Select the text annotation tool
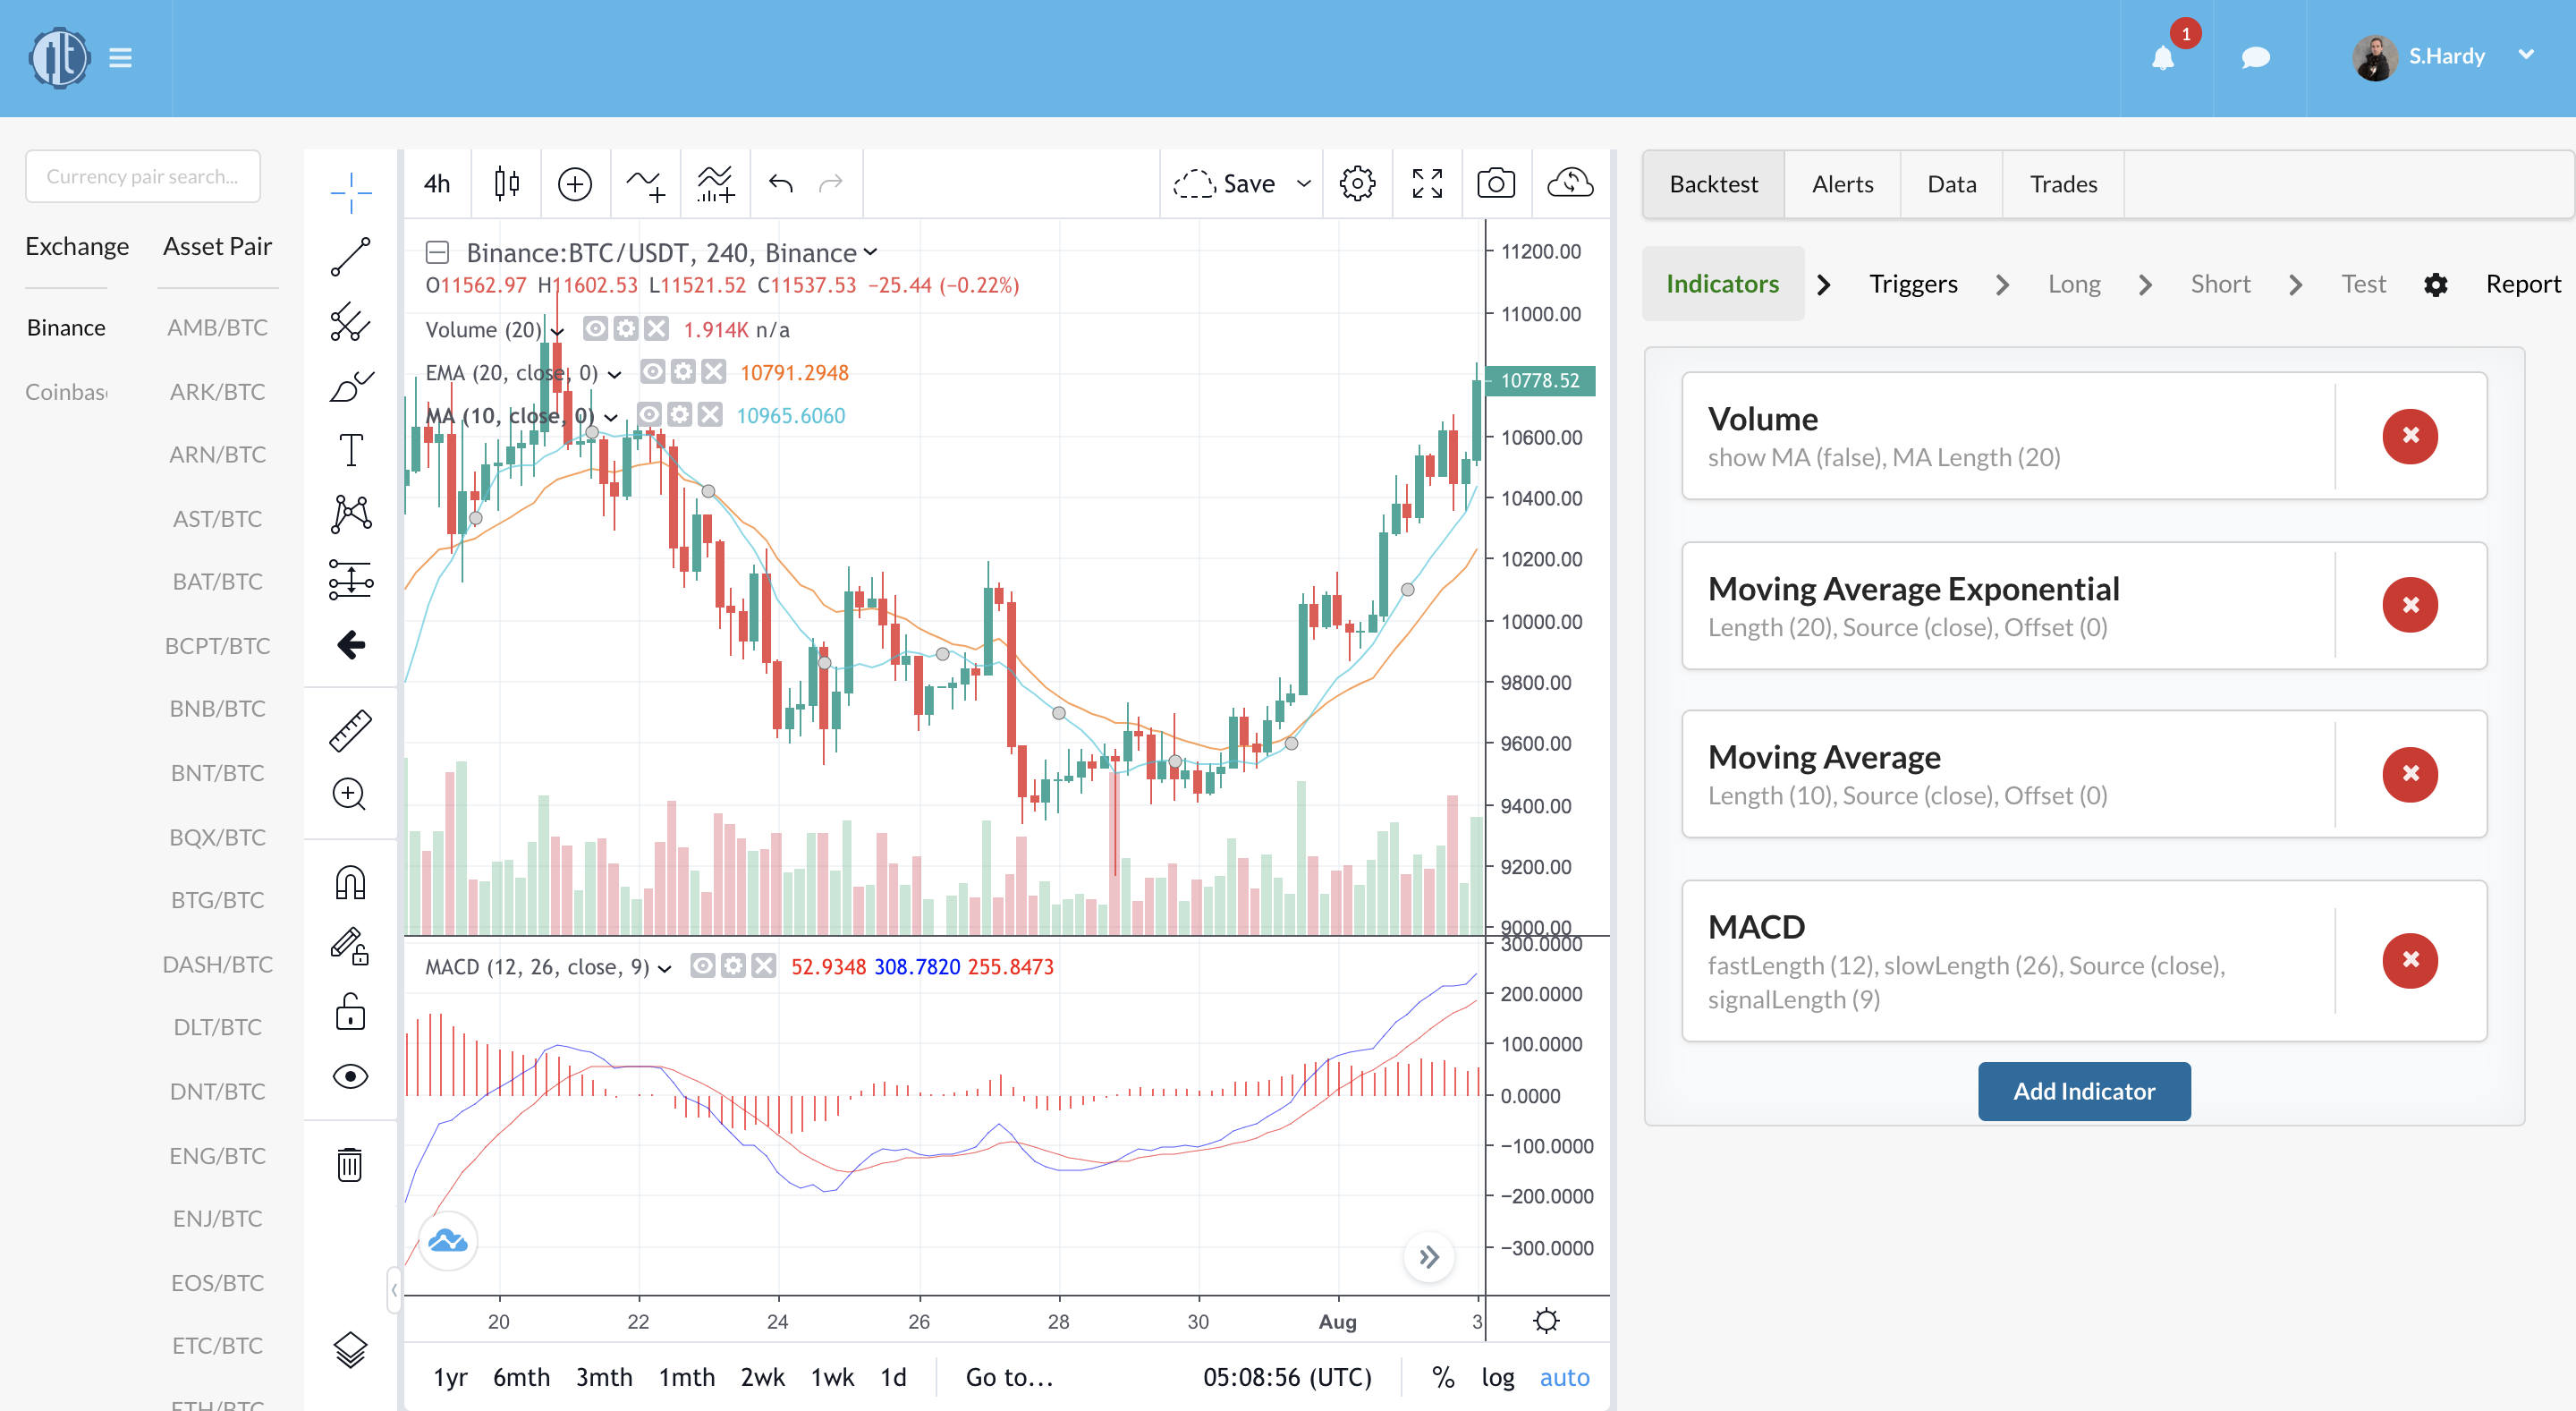This screenshot has height=1411, width=2576. 351,450
